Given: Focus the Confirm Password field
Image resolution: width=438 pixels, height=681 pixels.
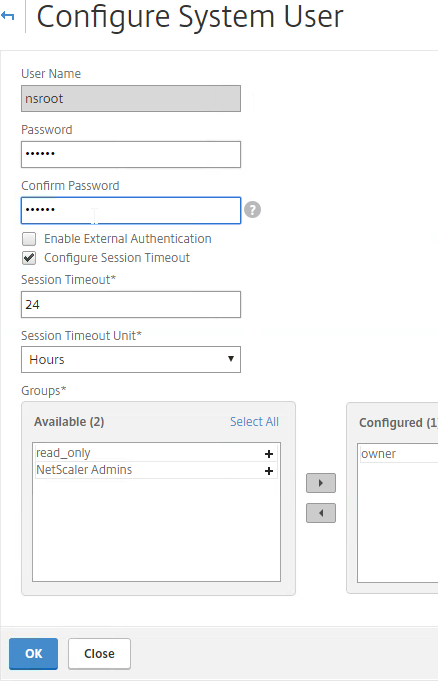Looking at the screenshot, I should click(x=131, y=211).
